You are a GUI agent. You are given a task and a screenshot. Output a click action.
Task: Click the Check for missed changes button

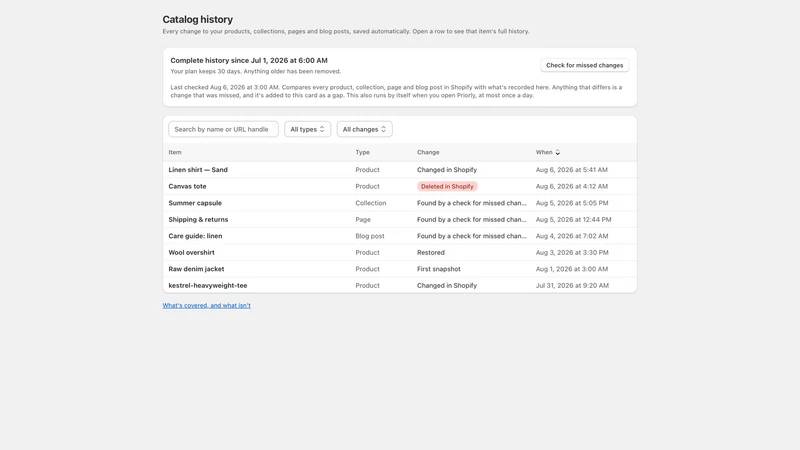coord(584,65)
